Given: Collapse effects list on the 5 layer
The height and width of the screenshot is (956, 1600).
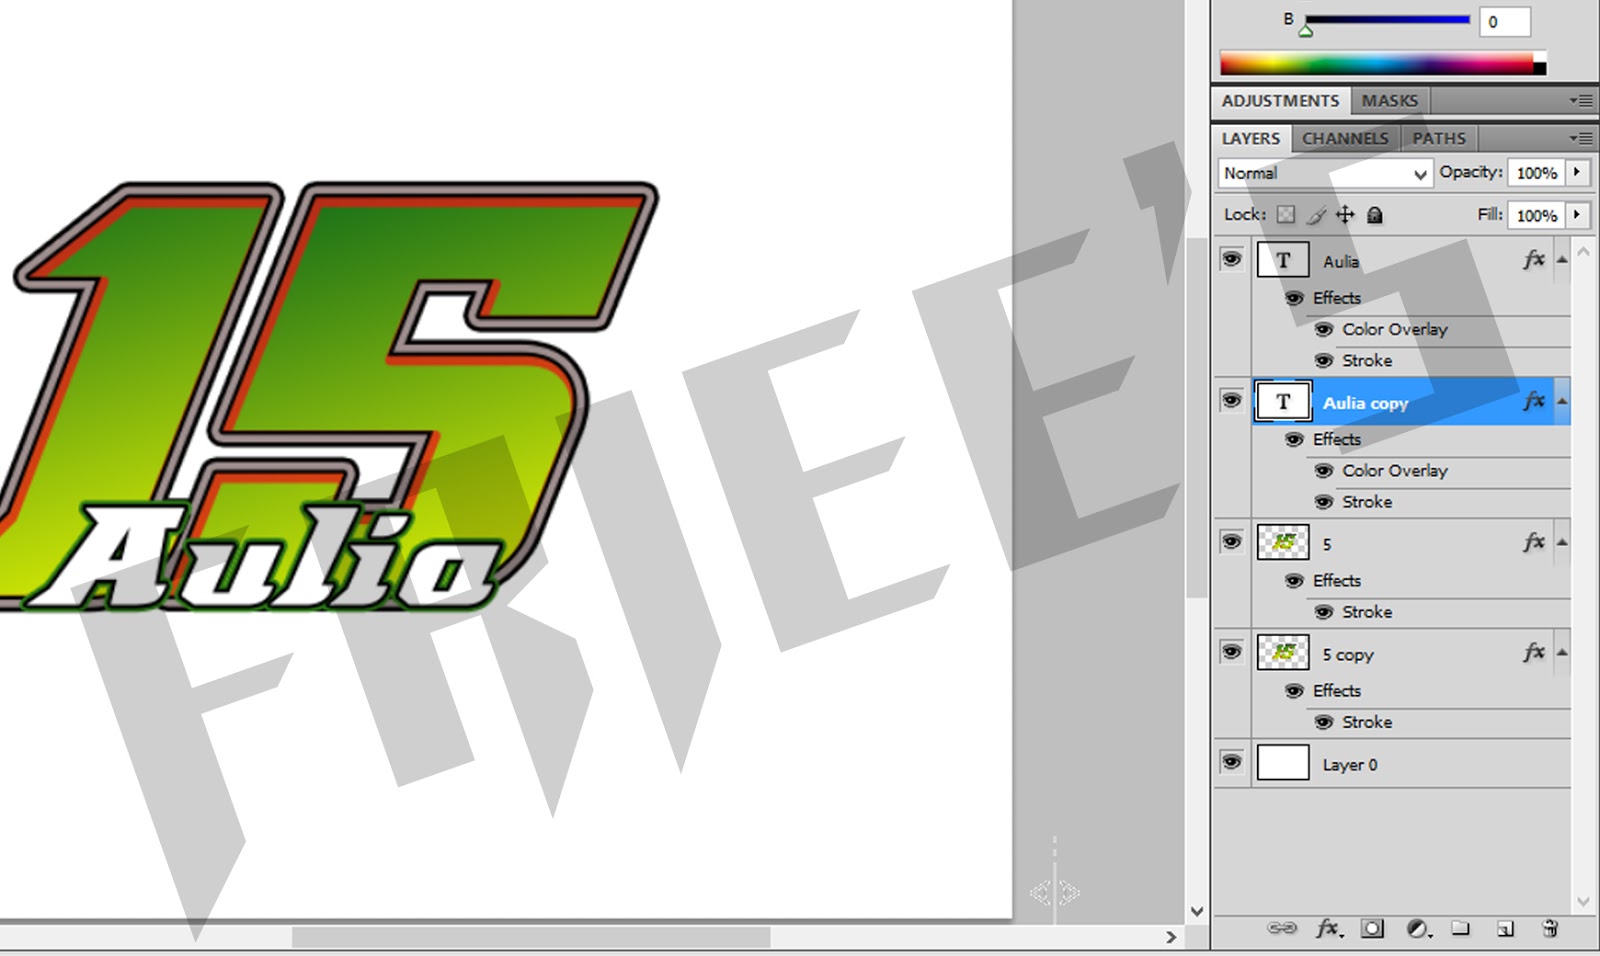Looking at the screenshot, I should [1560, 541].
